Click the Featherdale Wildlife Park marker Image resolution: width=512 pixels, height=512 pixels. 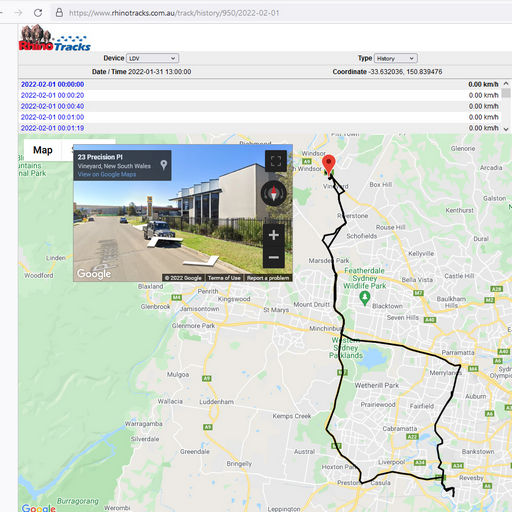(365, 298)
